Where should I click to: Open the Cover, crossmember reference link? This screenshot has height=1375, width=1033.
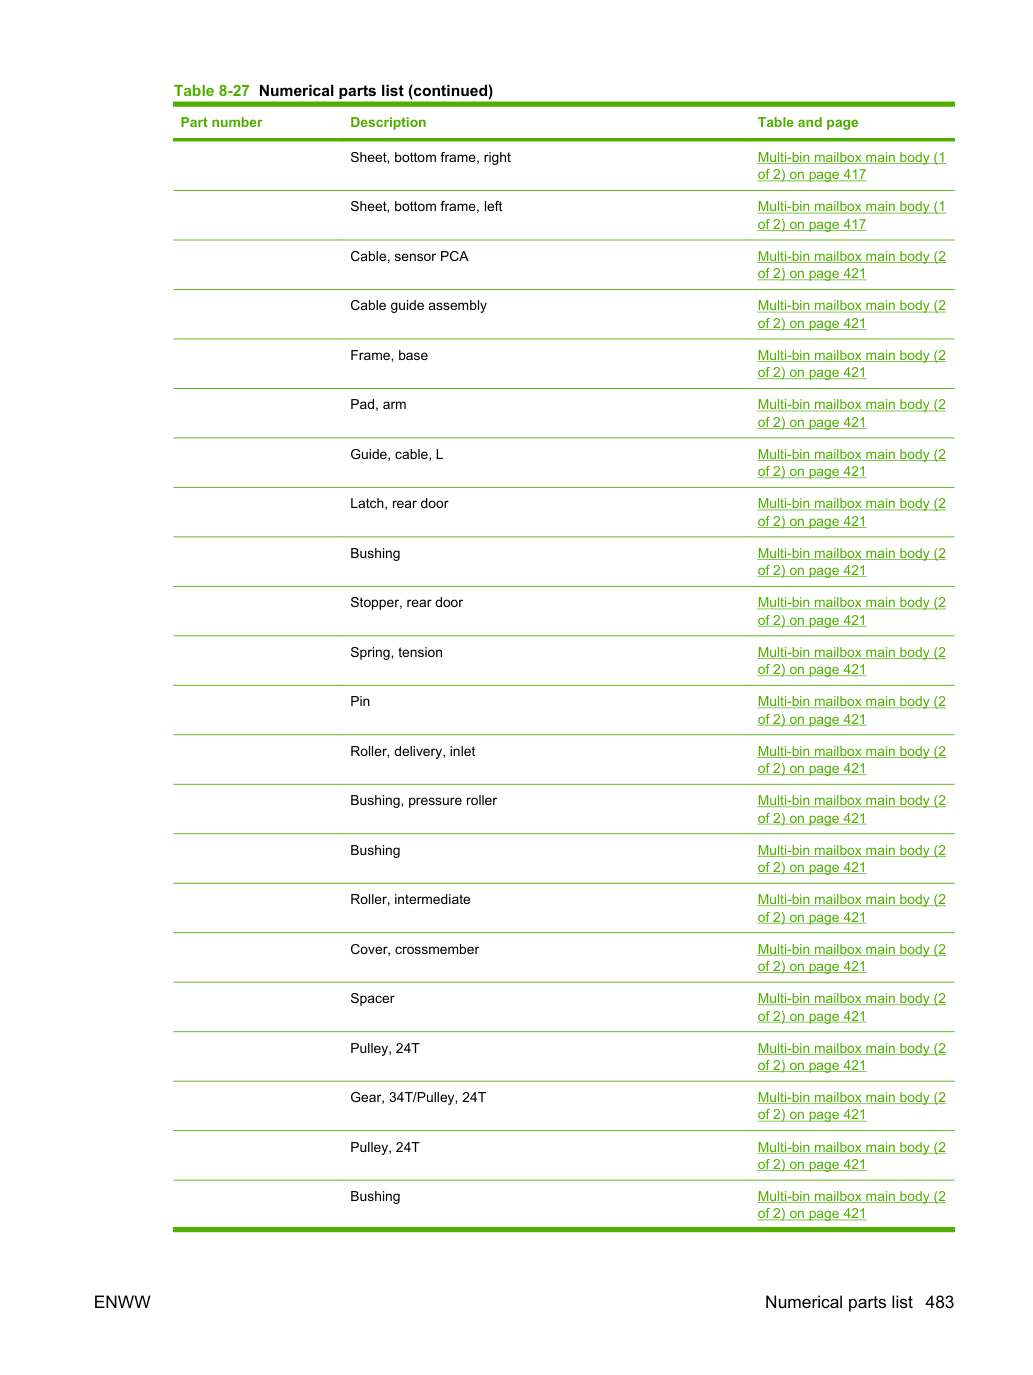coord(851,958)
